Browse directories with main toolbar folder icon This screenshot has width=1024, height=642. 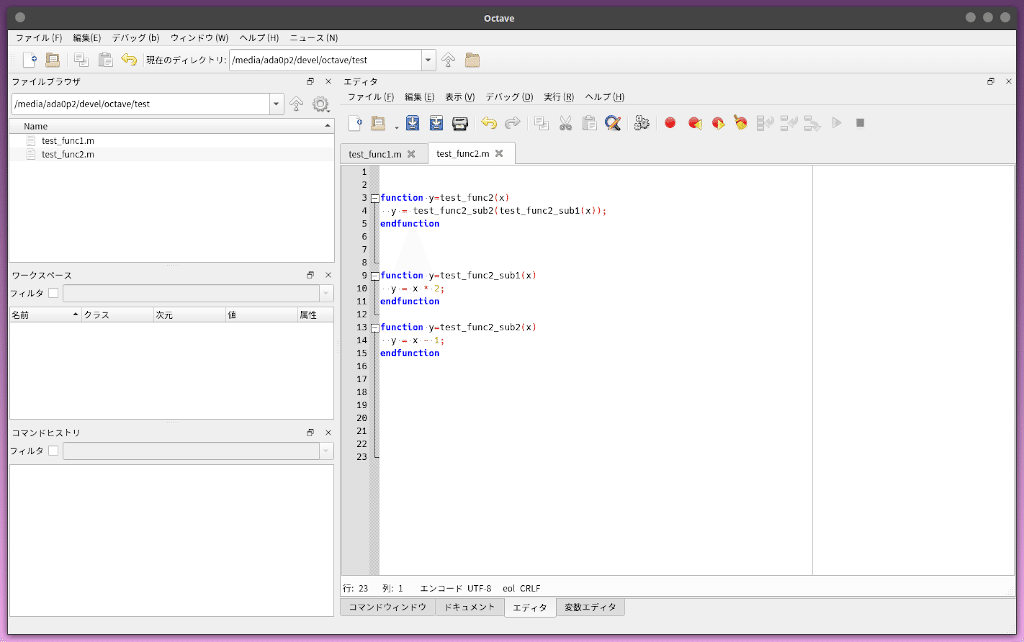pos(472,60)
